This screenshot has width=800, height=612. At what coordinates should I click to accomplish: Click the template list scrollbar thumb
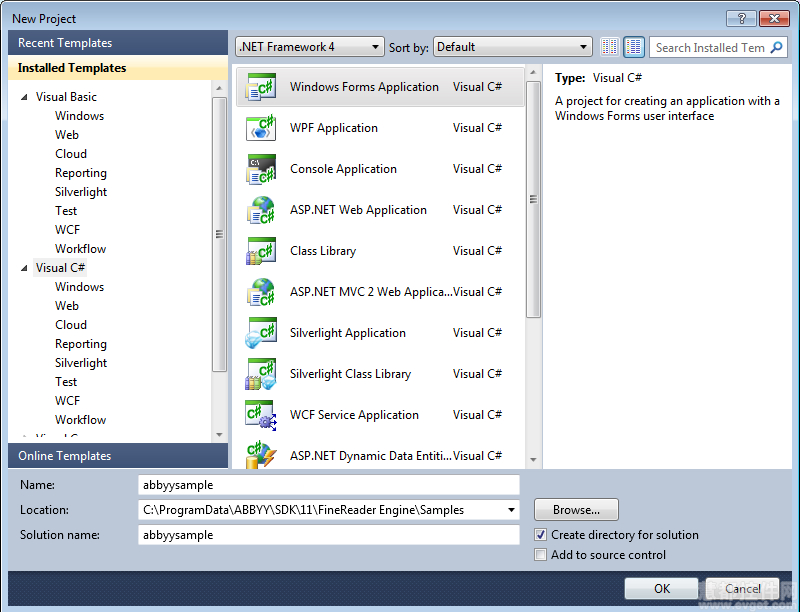tap(533, 199)
